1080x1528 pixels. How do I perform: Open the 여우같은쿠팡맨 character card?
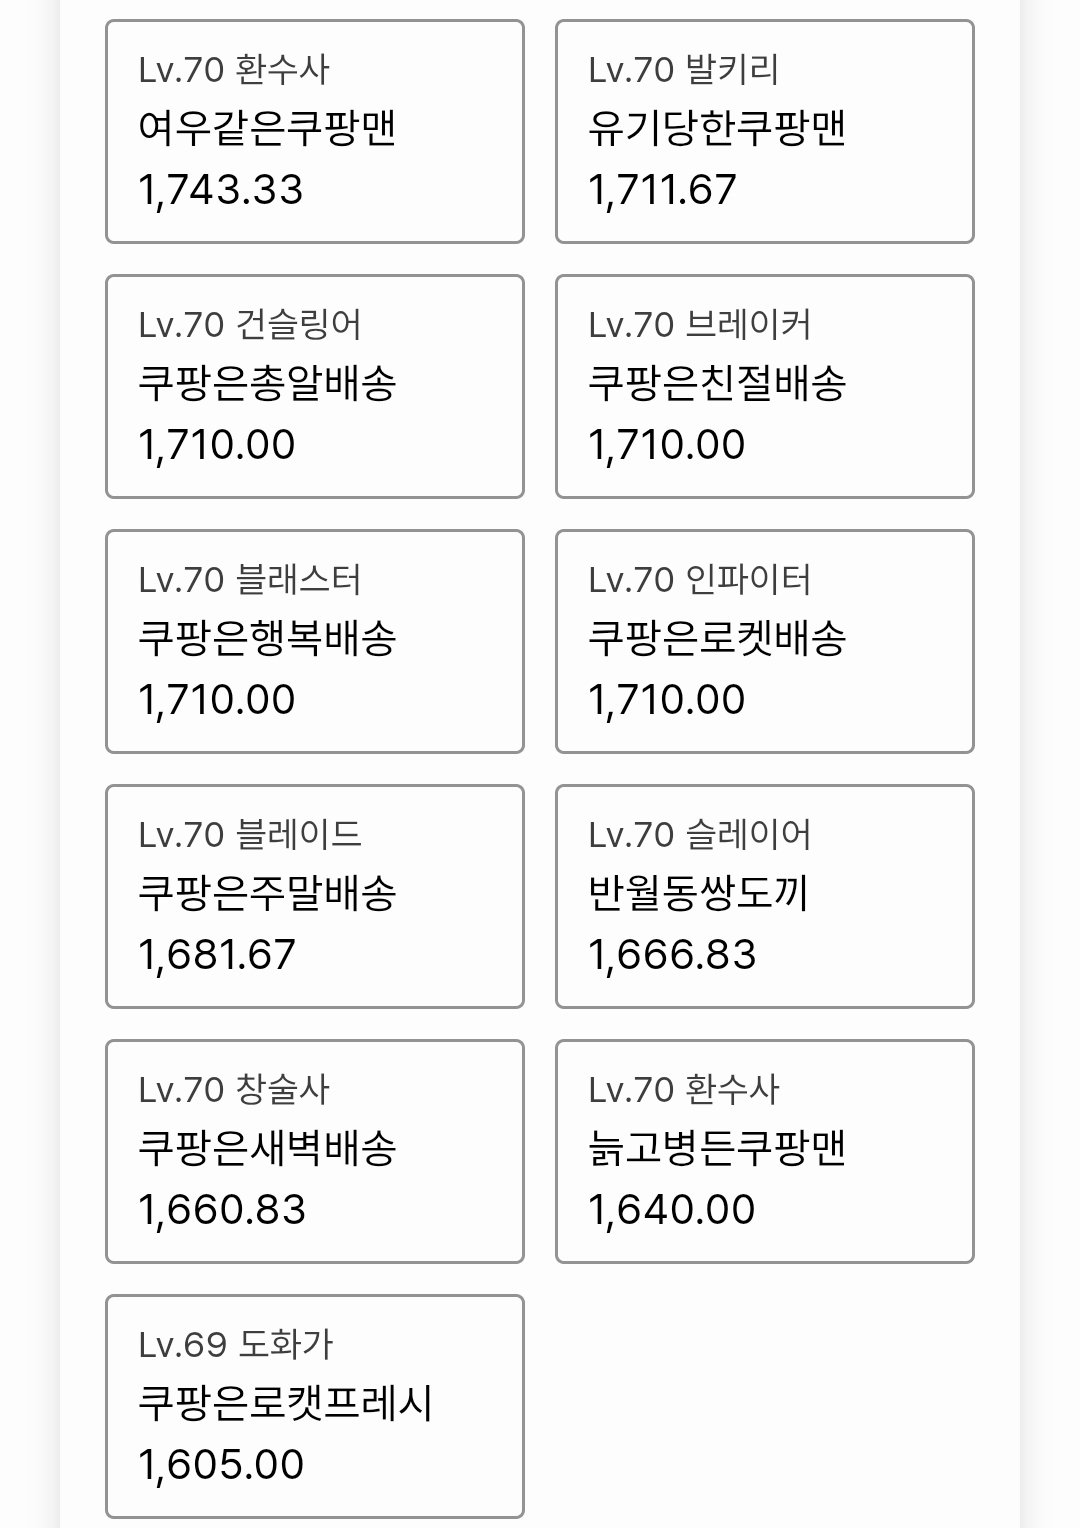[314, 131]
